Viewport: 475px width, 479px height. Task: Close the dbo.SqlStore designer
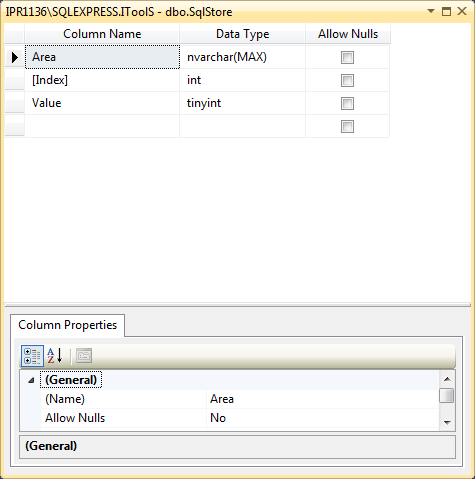pos(462,11)
